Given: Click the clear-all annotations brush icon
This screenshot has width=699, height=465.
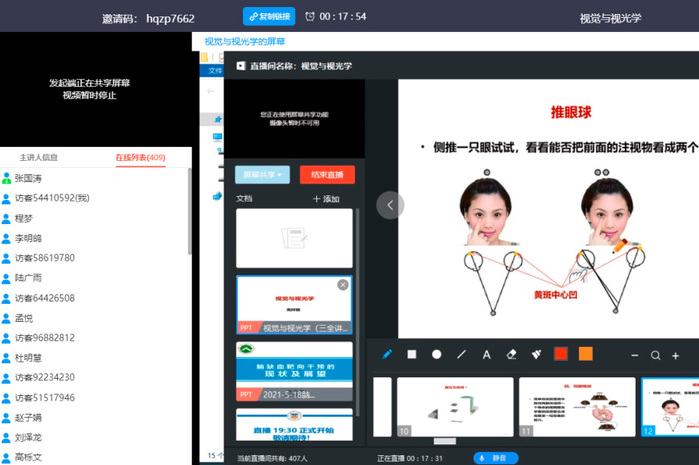Looking at the screenshot, I should click(536, 354).
